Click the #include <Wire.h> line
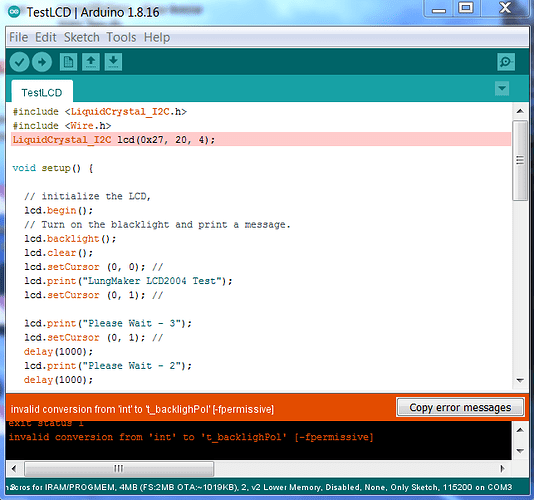The image size is (534, 500). click(x=62, y=126)
